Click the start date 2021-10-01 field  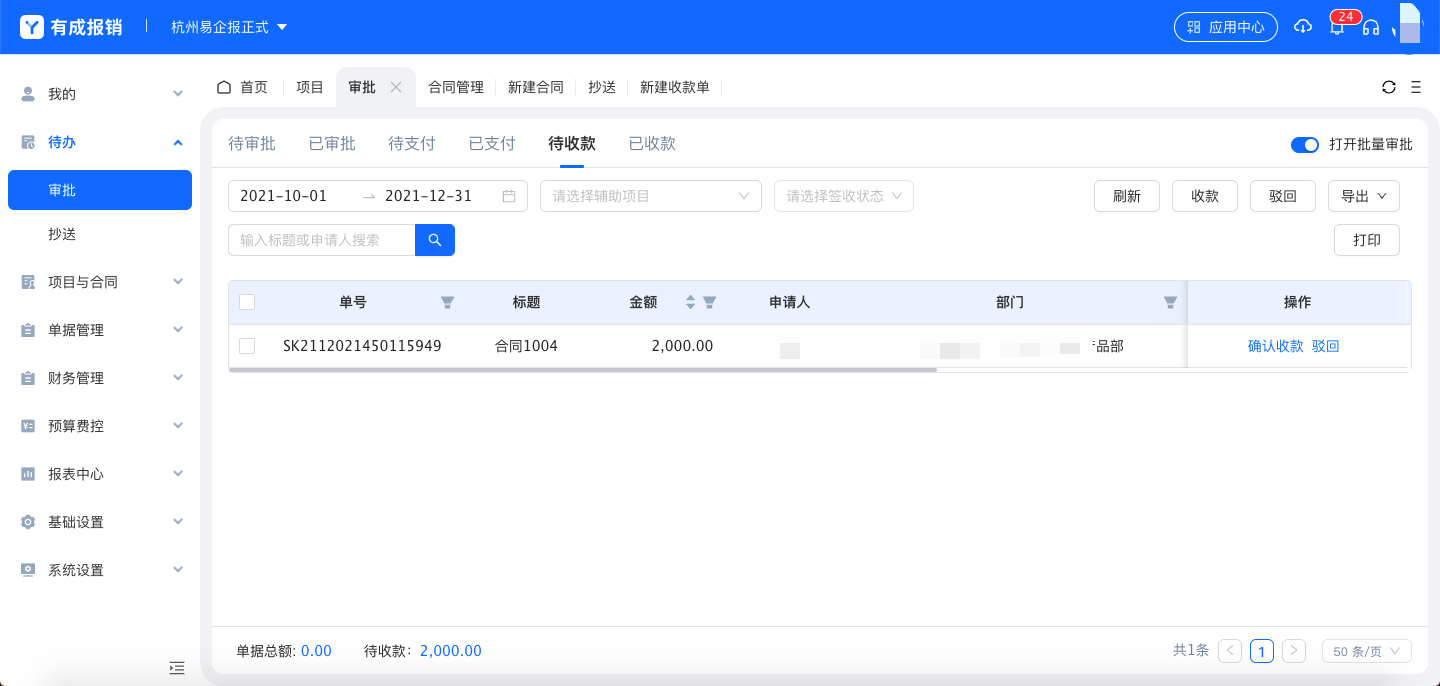285,196
